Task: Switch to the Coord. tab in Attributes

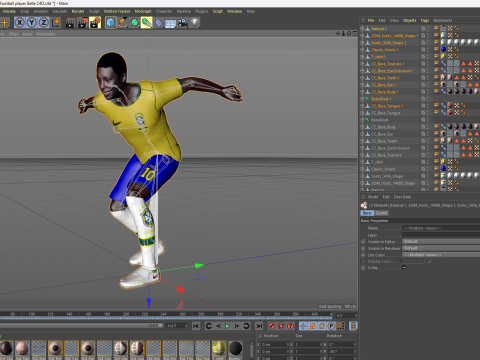Action: coord(381,213)
